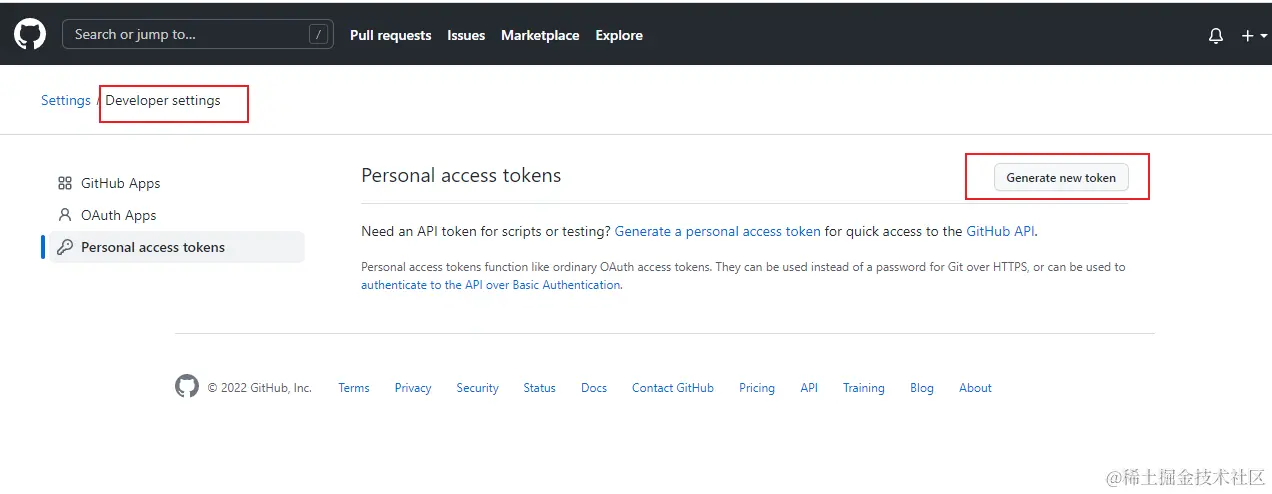Image resolution: width=1272 pixels, height=494 pixels.
Task: Select Personal access tokens in sidebar
Action: pos(177,247)
